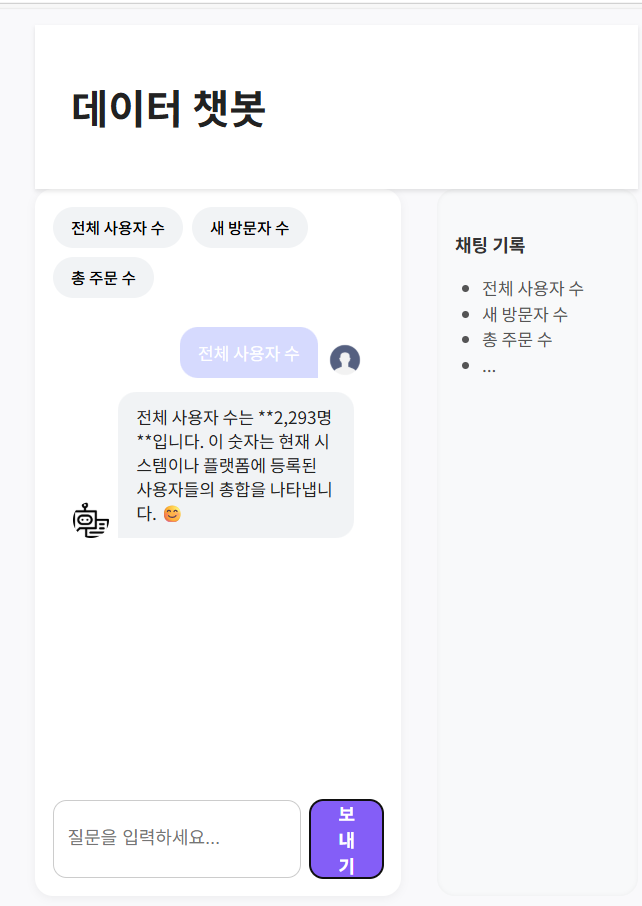Select the 새 방문자 수 suggestion chip
The width and height of the screenshot is (642, 906).
click(x=250, y=228)
